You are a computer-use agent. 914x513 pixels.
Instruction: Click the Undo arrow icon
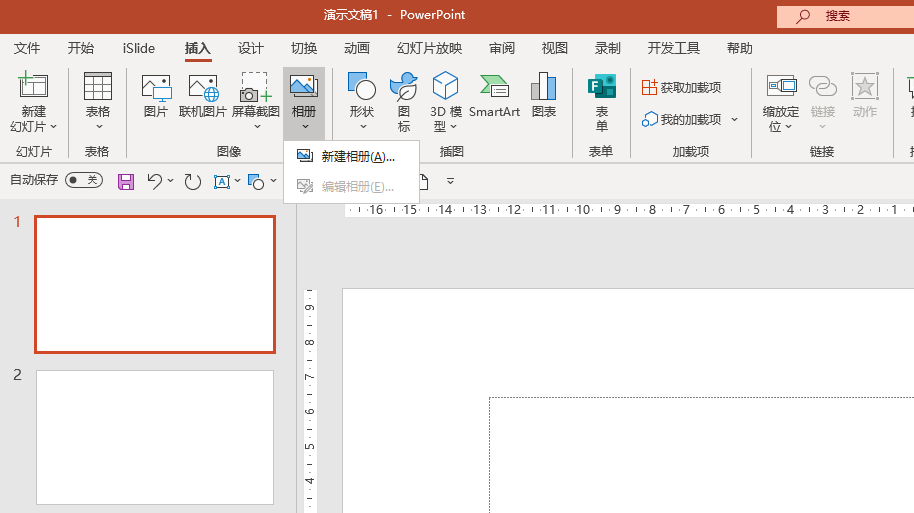(154, 181)
